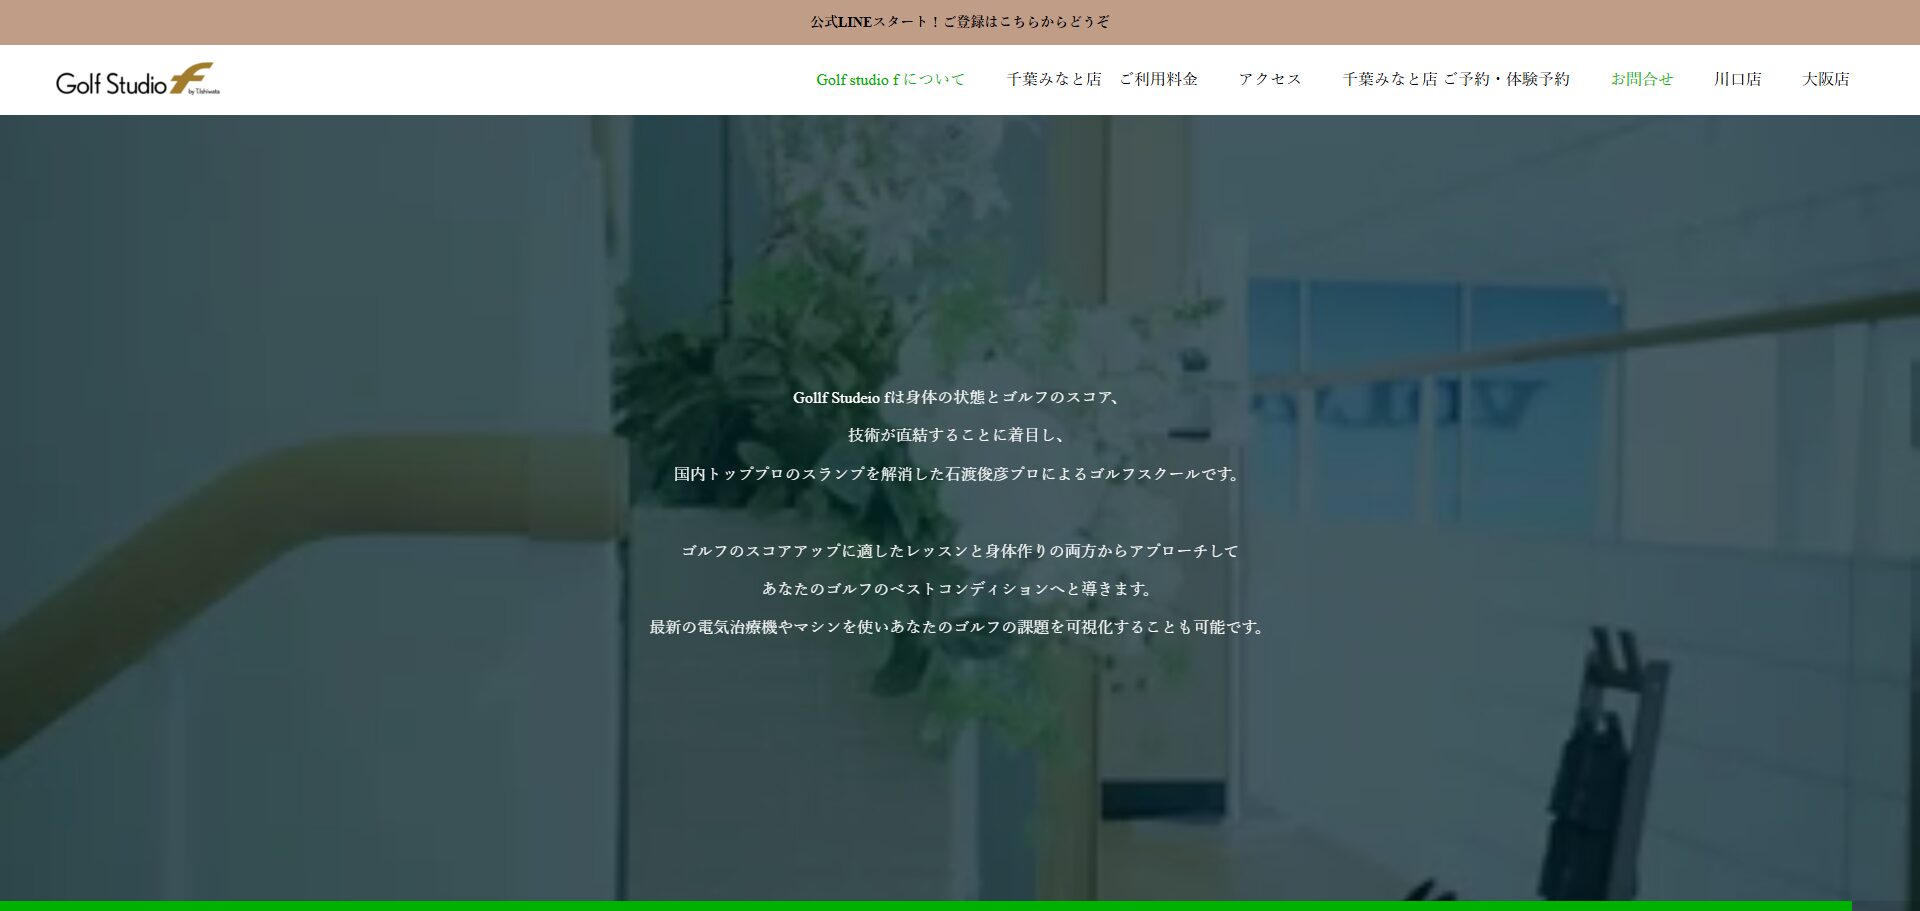Open 千葉みなと店 ご予約・体験予約 booking page
The width and height of the screenshot is (1920, 911).
[x=1455, y=80]
